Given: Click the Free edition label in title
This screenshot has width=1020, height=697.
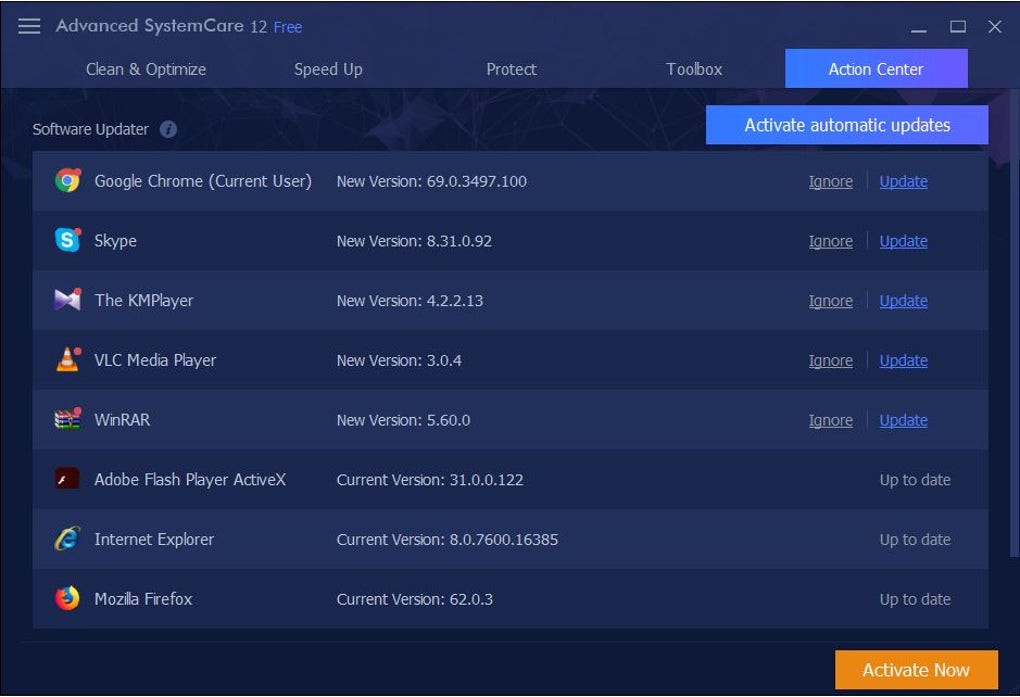Looking at the screenshot, I should 288,27.
